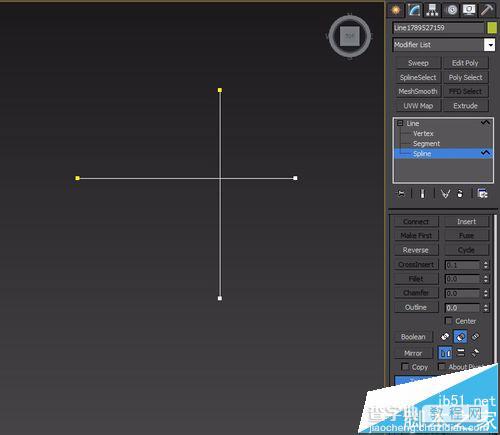Select Vertex sub-object level
This screenshot has height=435, width=500.
(423, 134)
